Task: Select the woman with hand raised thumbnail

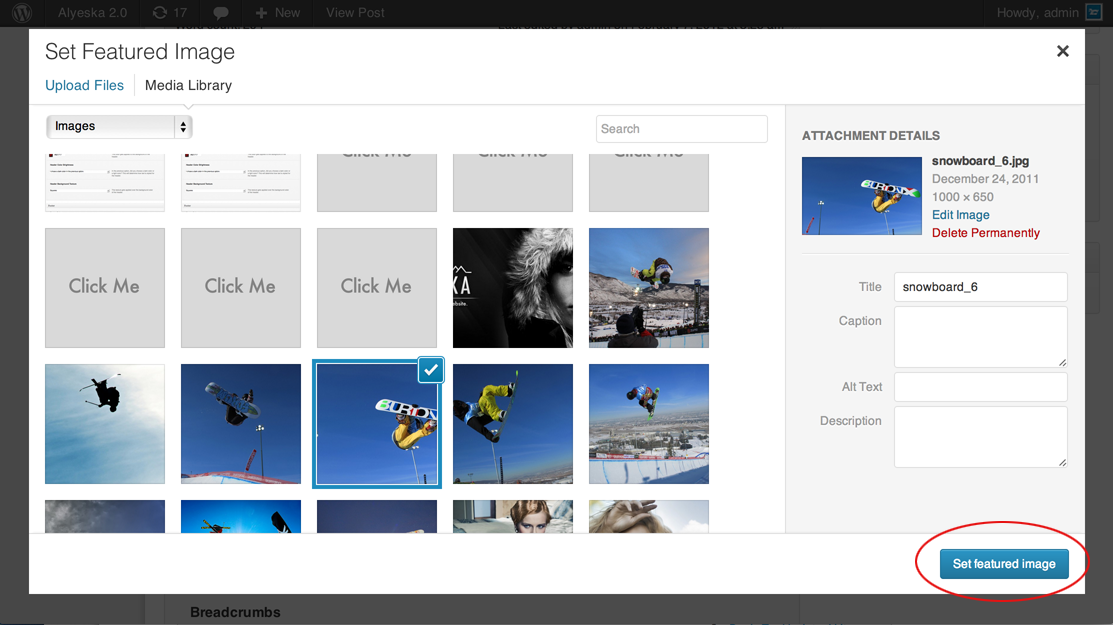Action: (x=649, y=516)
